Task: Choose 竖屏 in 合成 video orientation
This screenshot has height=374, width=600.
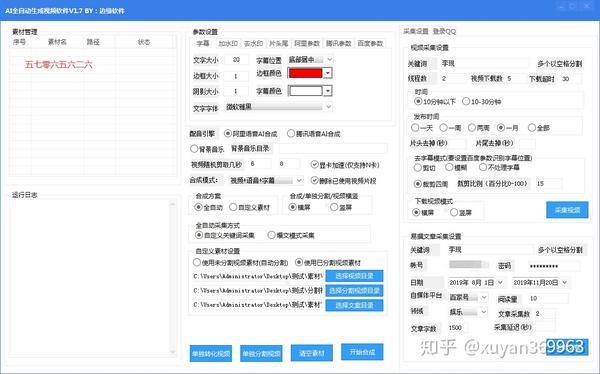Action: tap(341, 207)
